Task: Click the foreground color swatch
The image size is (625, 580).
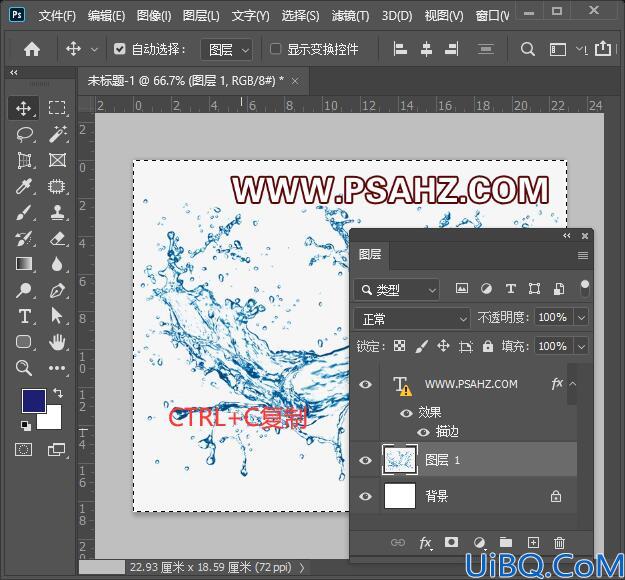Action: (x=33, y=400)
